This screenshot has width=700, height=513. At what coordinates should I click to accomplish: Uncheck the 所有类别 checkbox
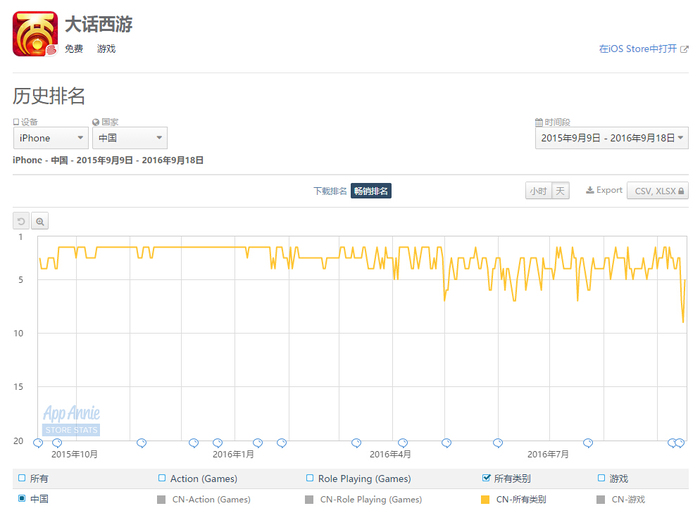pyautogui.click(x=486, y=478)
